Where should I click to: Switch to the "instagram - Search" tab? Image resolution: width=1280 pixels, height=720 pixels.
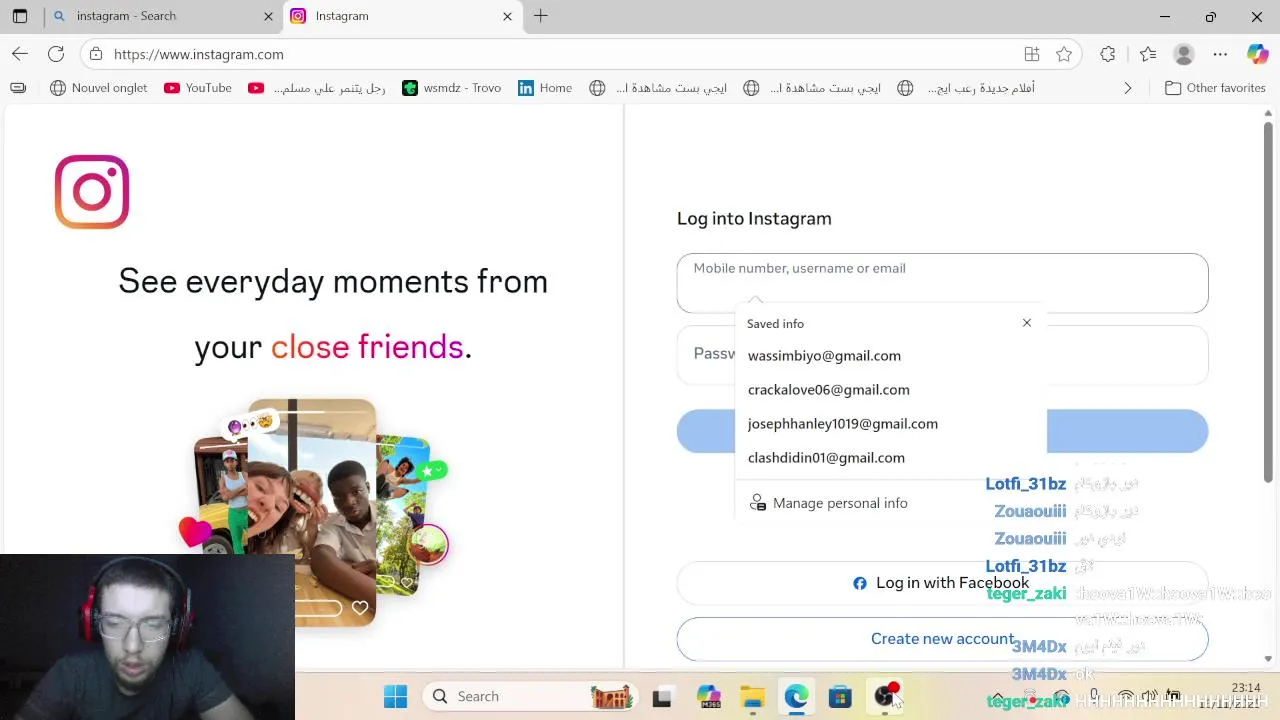click(161, 16)
